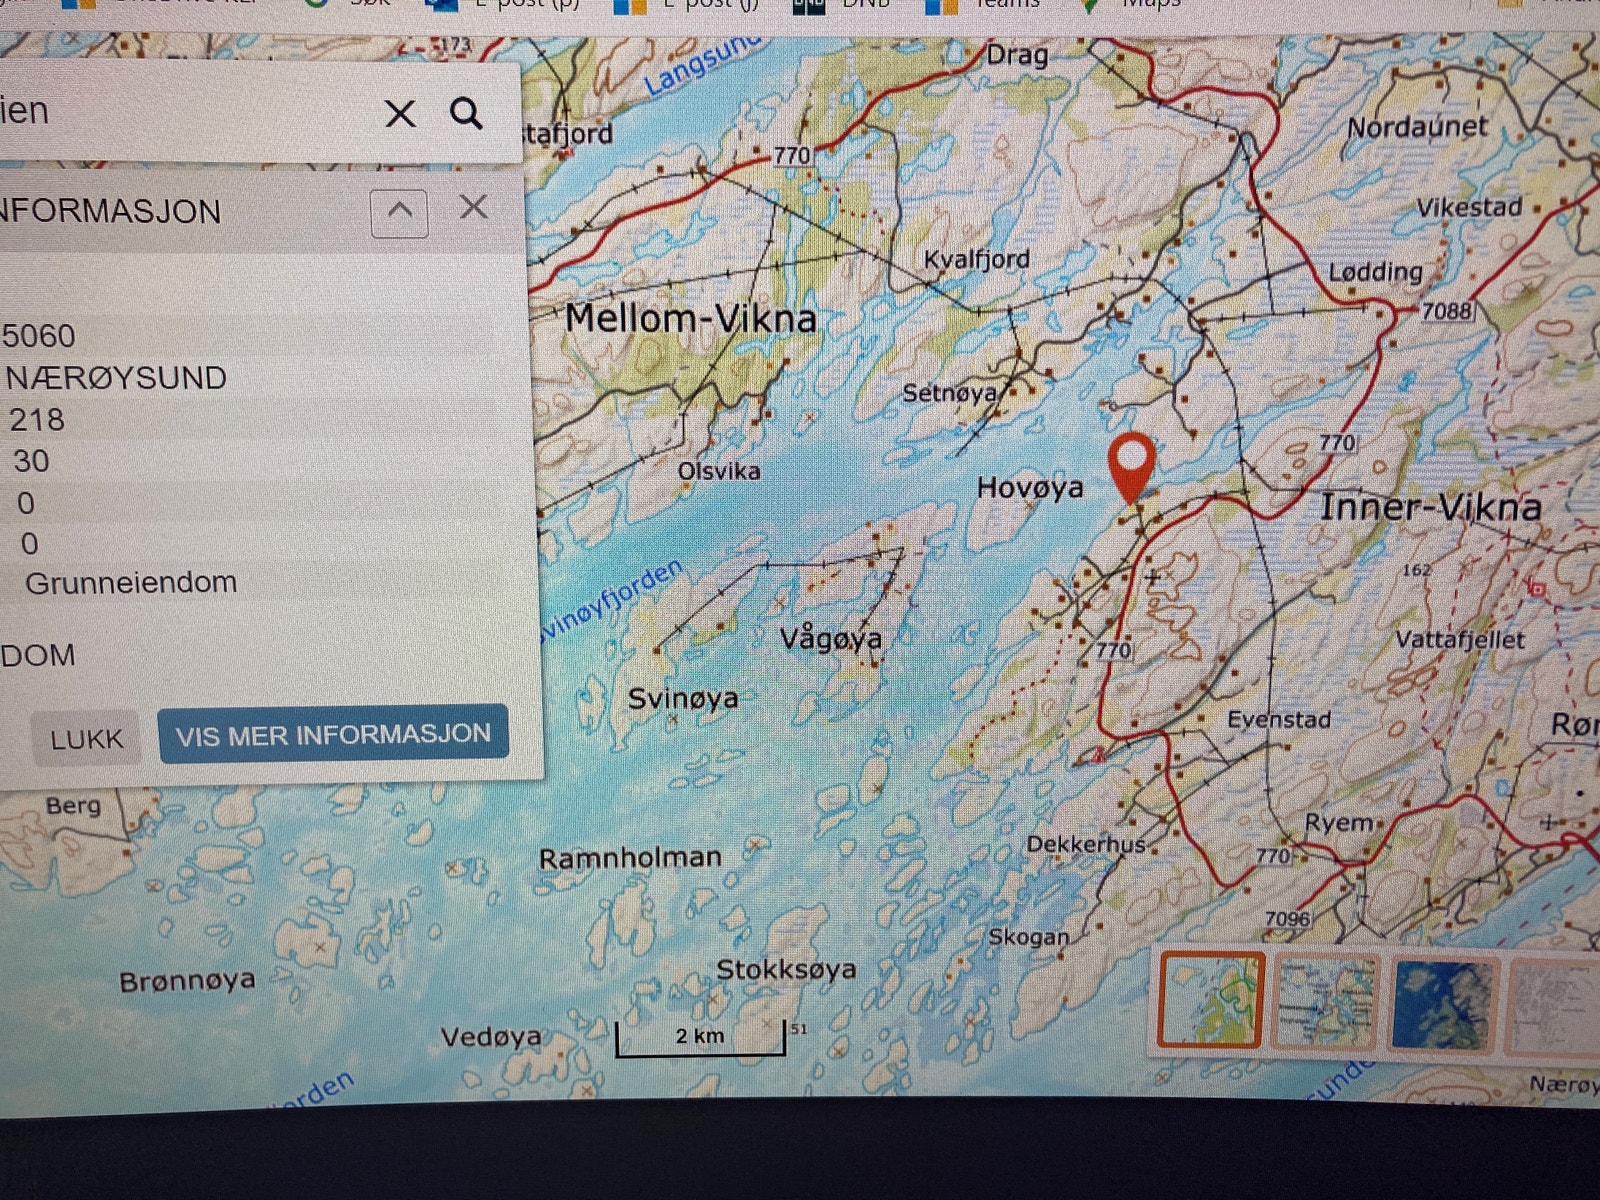This screenshot has width=1600, height=1200.
Task: Click the Mellom-Vikna map label
Action: pyautogui.click(x=691, y=318)
